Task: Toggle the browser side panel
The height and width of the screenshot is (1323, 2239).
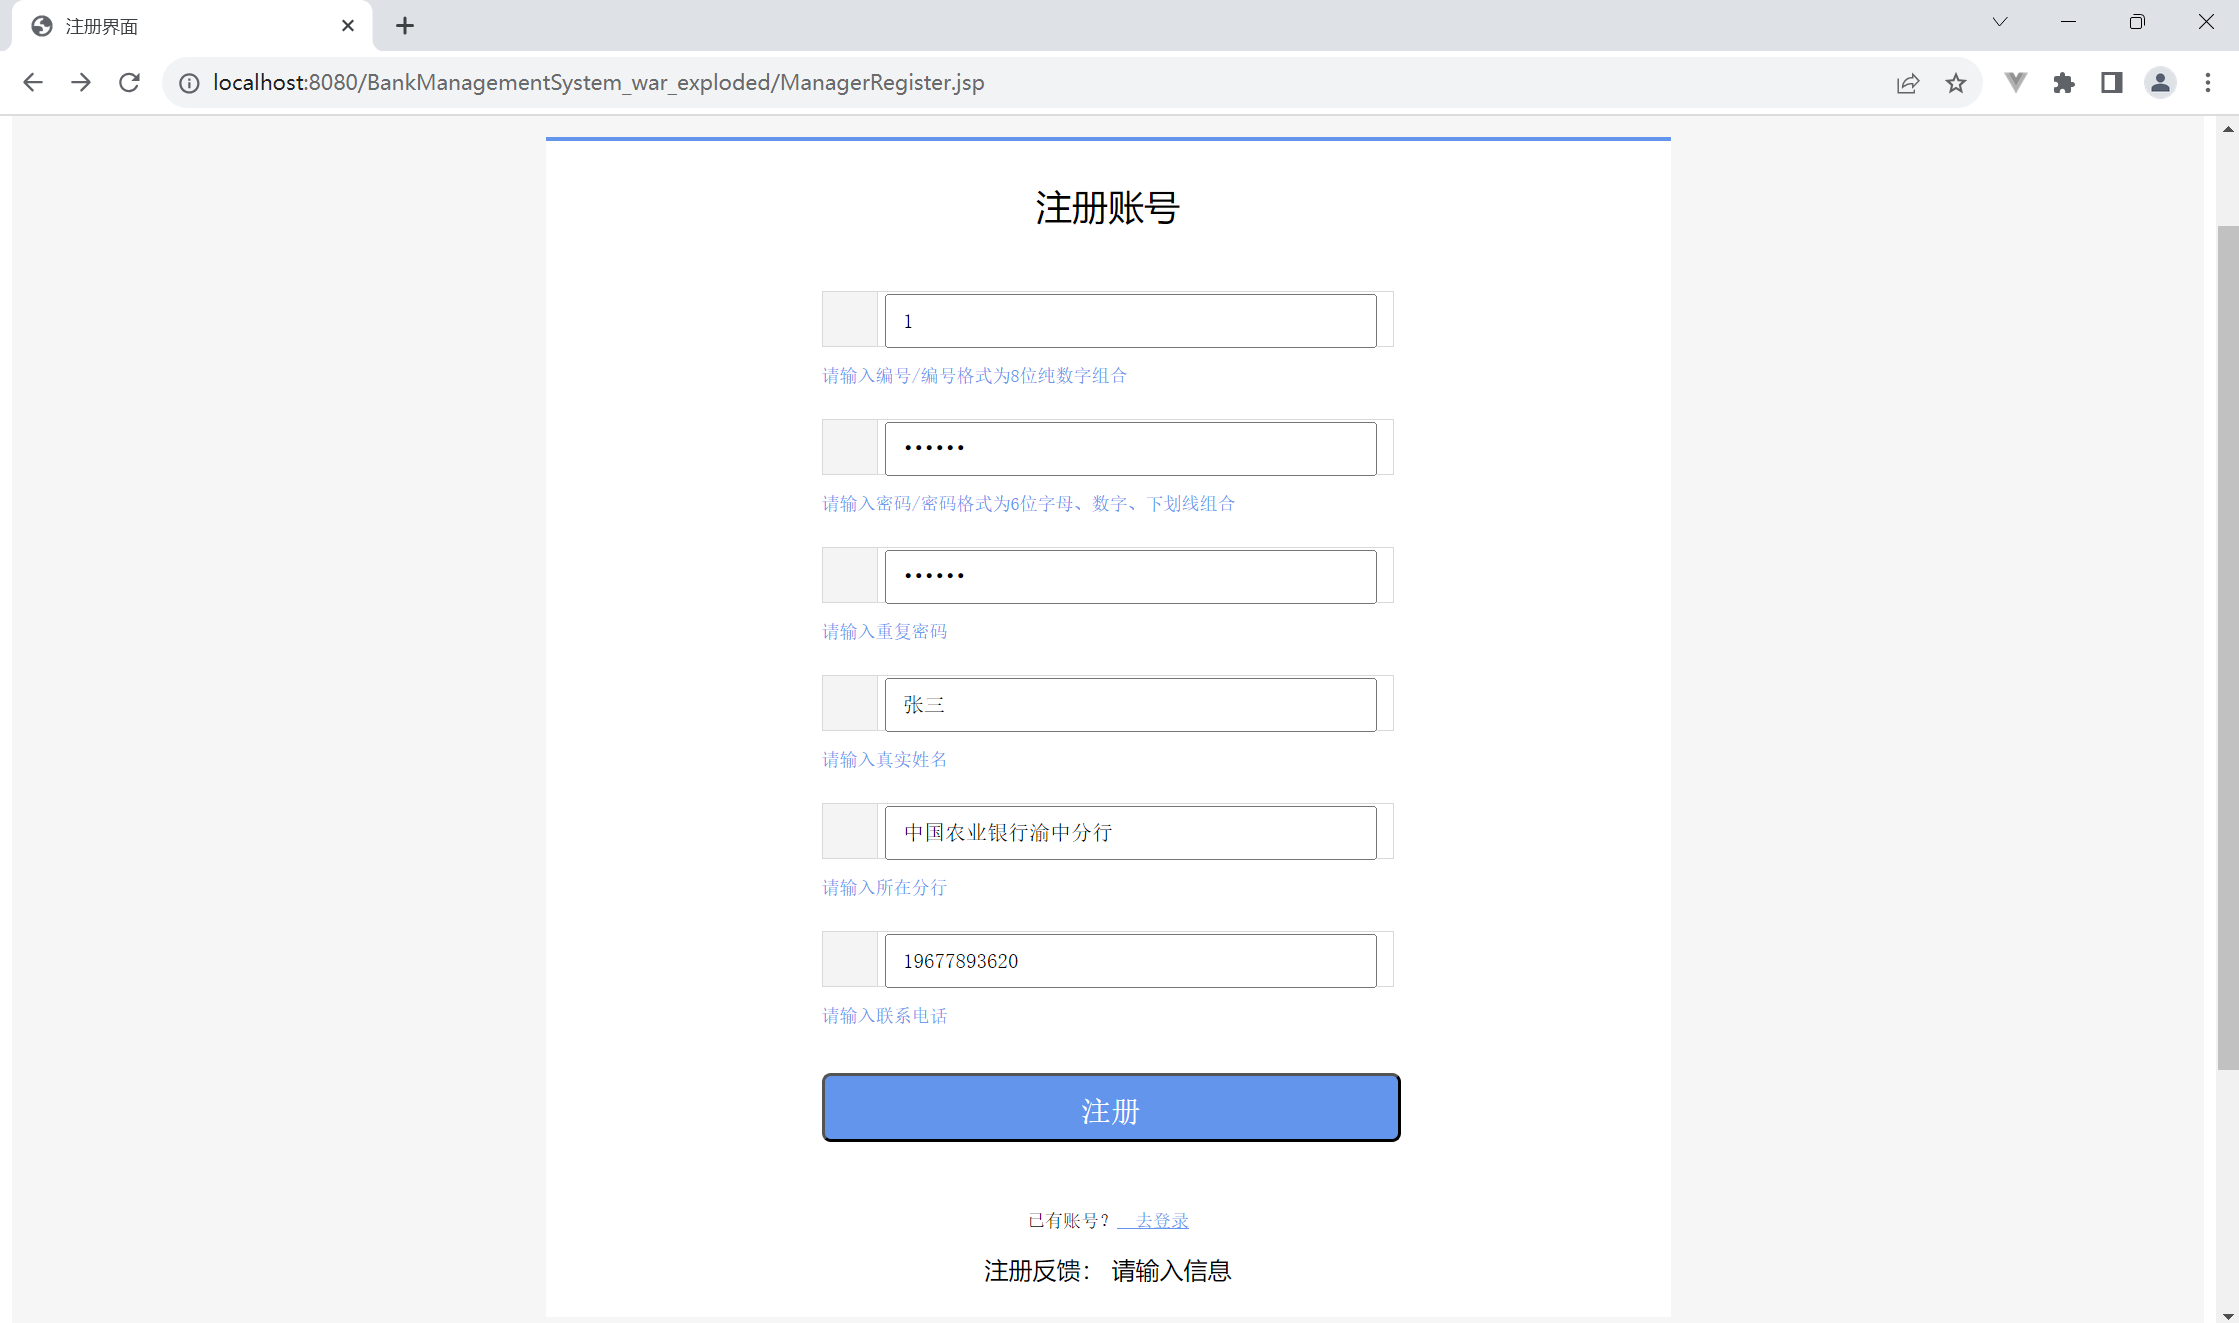Action: [x=2112, y=83]
